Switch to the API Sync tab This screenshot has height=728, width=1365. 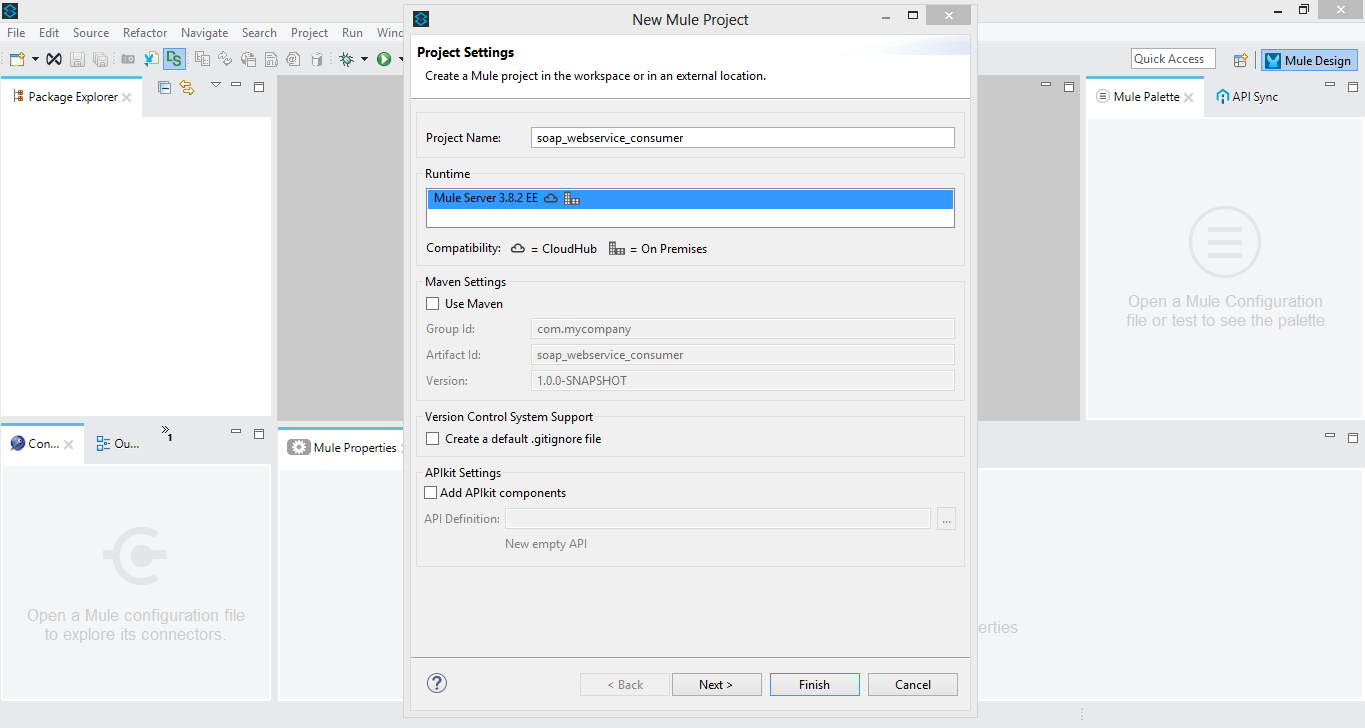pyautogui.click(x=1247, y=97)
